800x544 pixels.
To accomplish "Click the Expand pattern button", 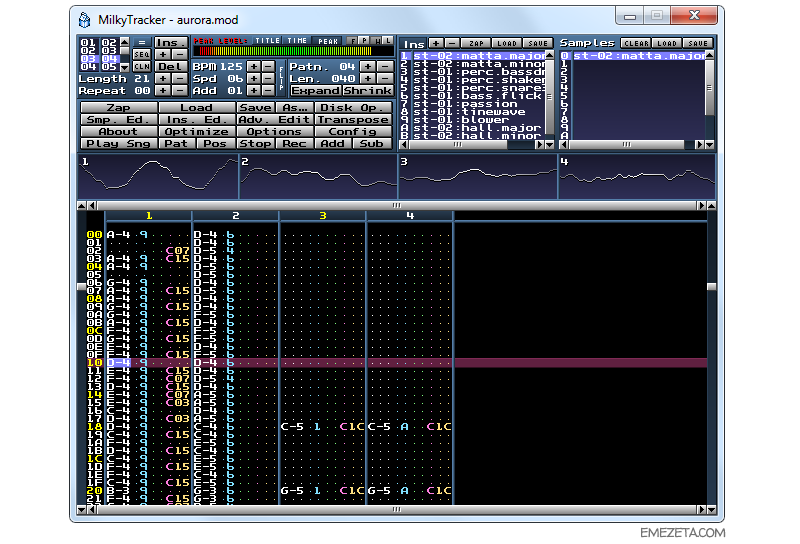I will click(x=316, y=90).
